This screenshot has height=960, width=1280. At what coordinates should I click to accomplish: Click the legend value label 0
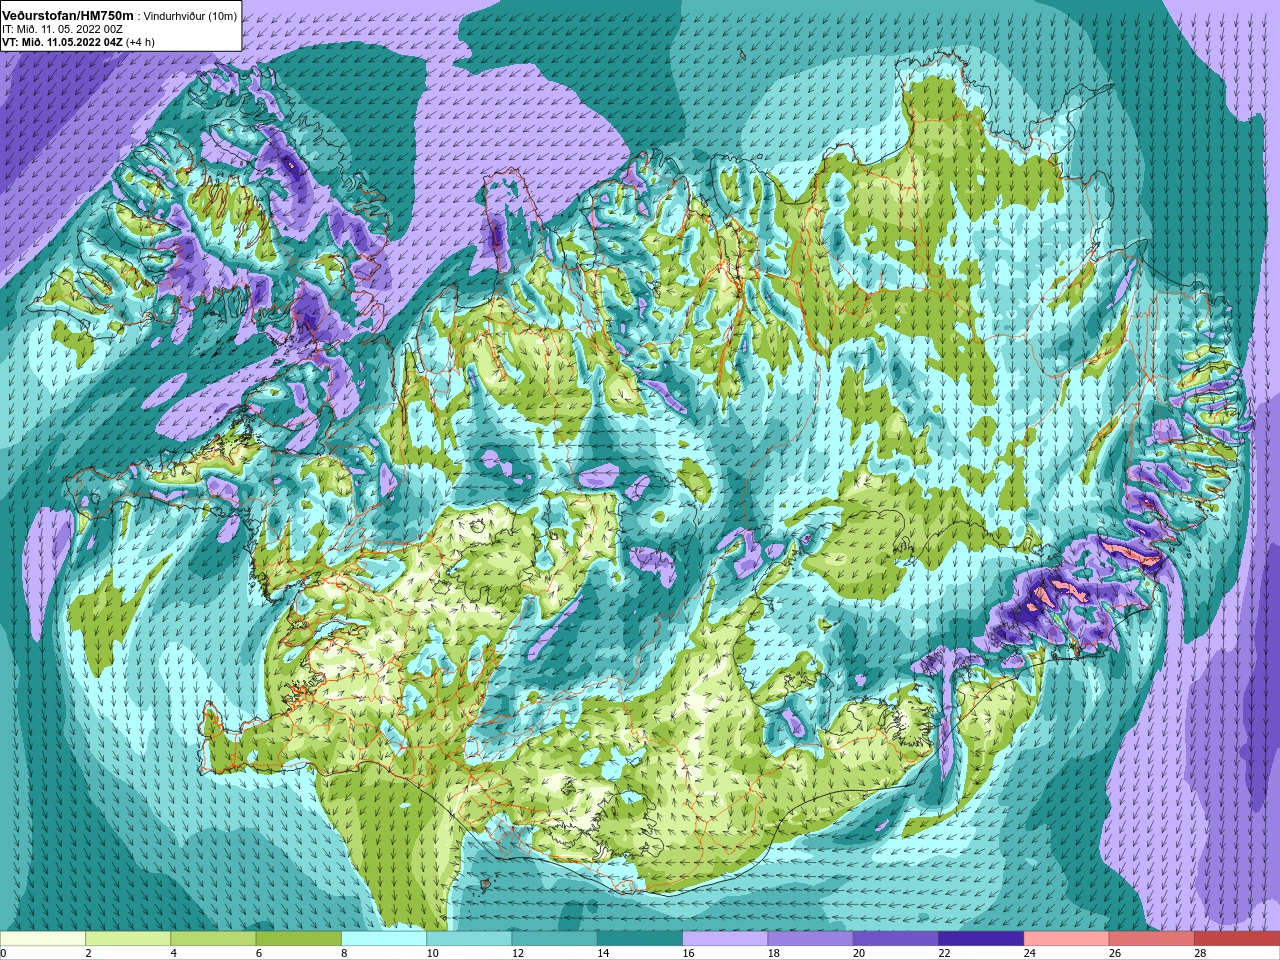pyautogui.click(x=4, y=953)
